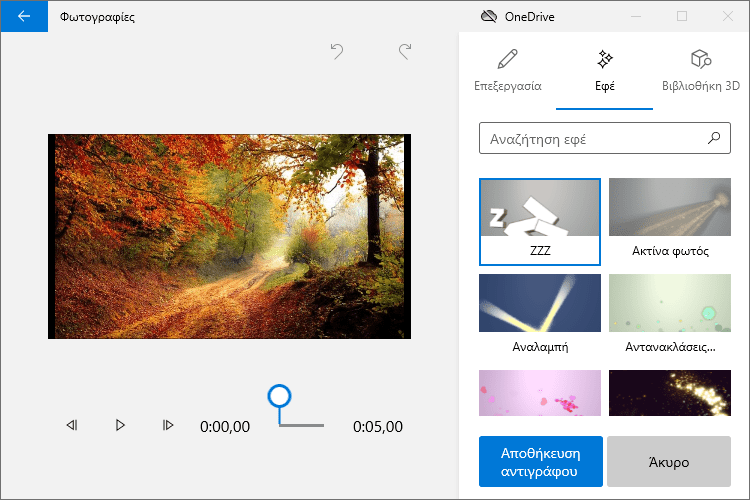Go back using the arrow button
The image size is (750, 500).
[24, 16]
